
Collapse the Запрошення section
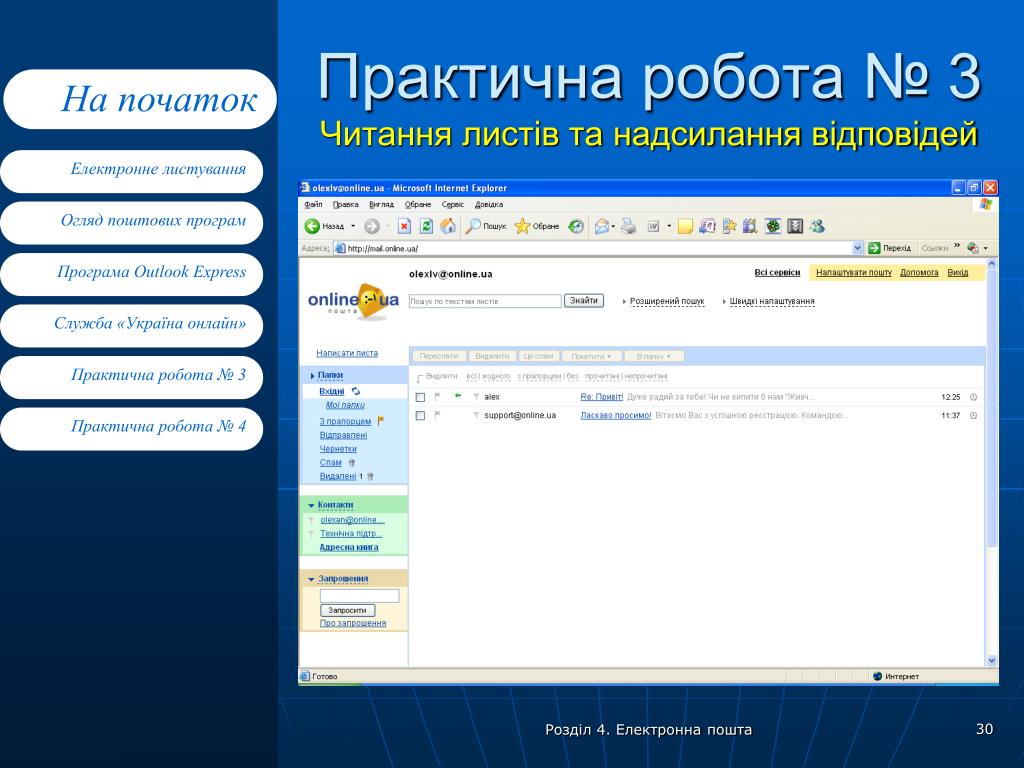[312, 579]
